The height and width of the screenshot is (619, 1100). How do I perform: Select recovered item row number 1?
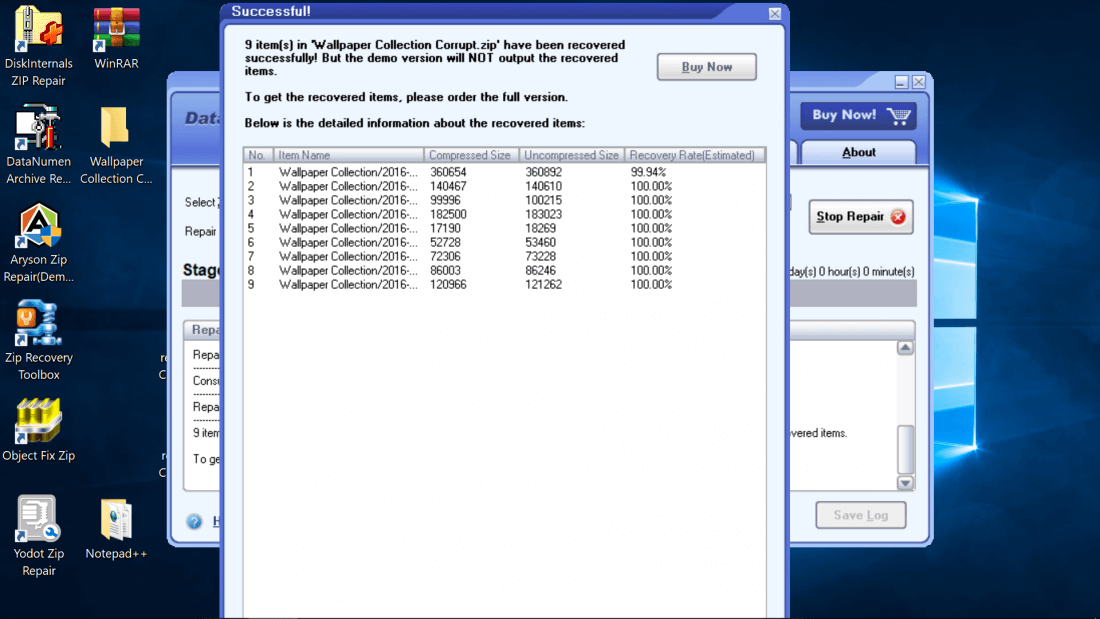pos(343,172)
